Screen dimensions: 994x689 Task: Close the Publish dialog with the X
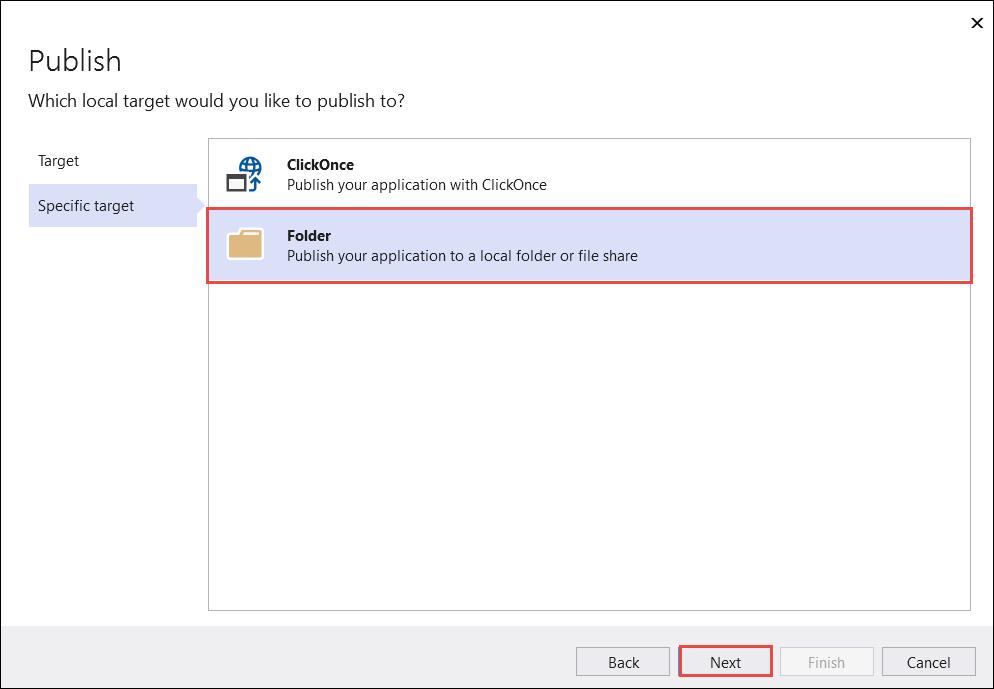point(977,23)
